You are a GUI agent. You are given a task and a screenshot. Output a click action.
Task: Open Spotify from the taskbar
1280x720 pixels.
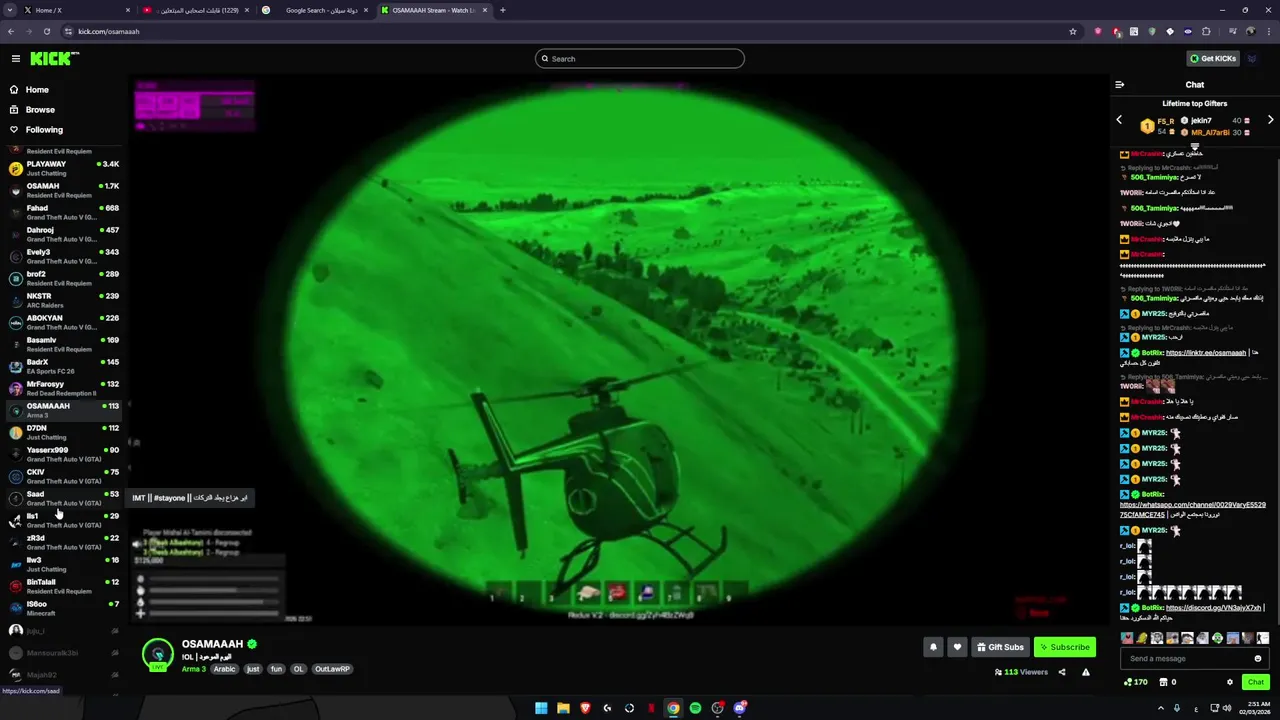695,708
